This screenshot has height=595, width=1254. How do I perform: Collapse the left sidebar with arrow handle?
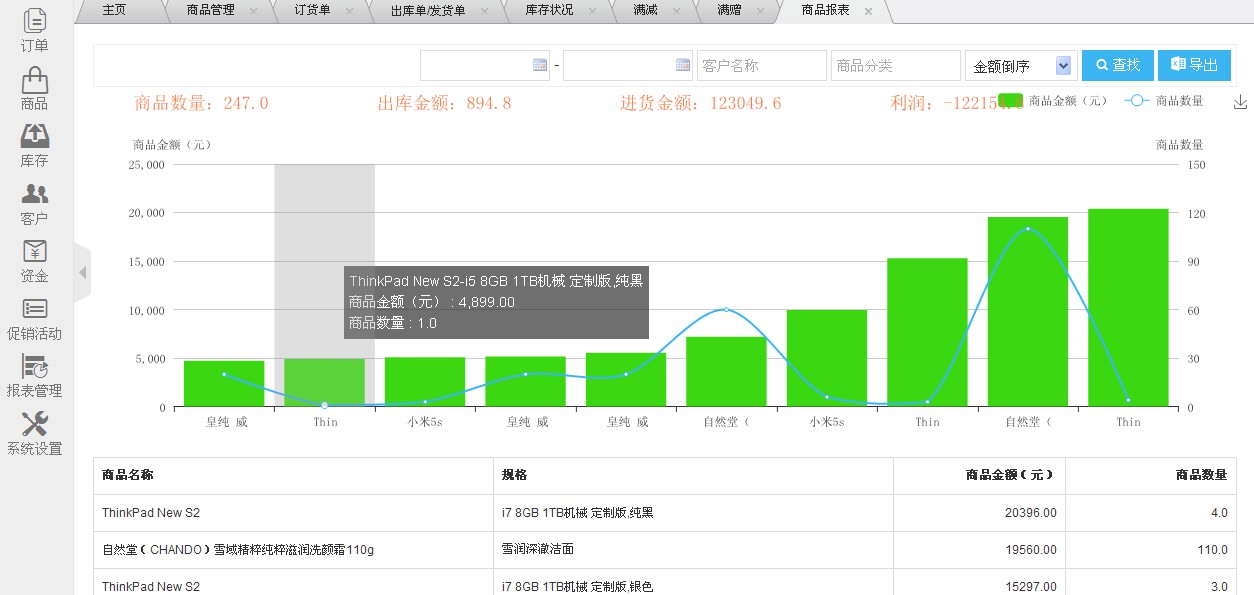(83, 272)
